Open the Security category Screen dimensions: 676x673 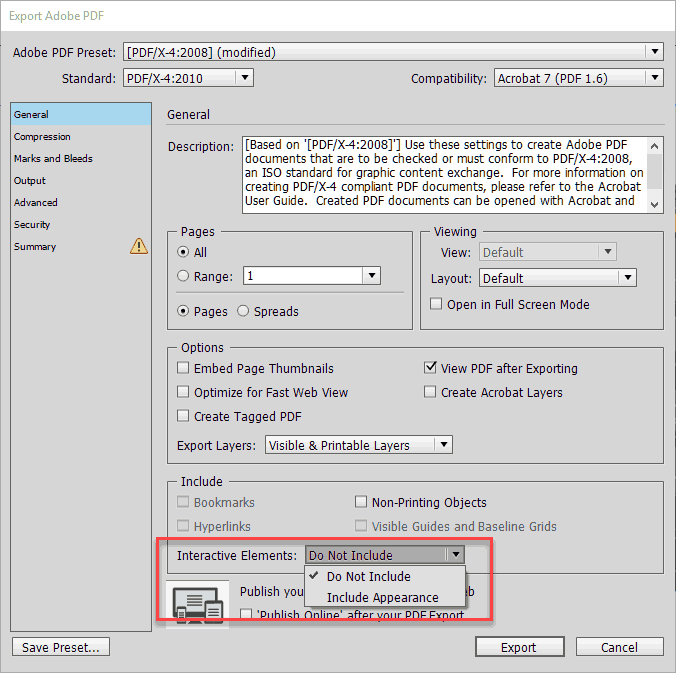[81, 224]
